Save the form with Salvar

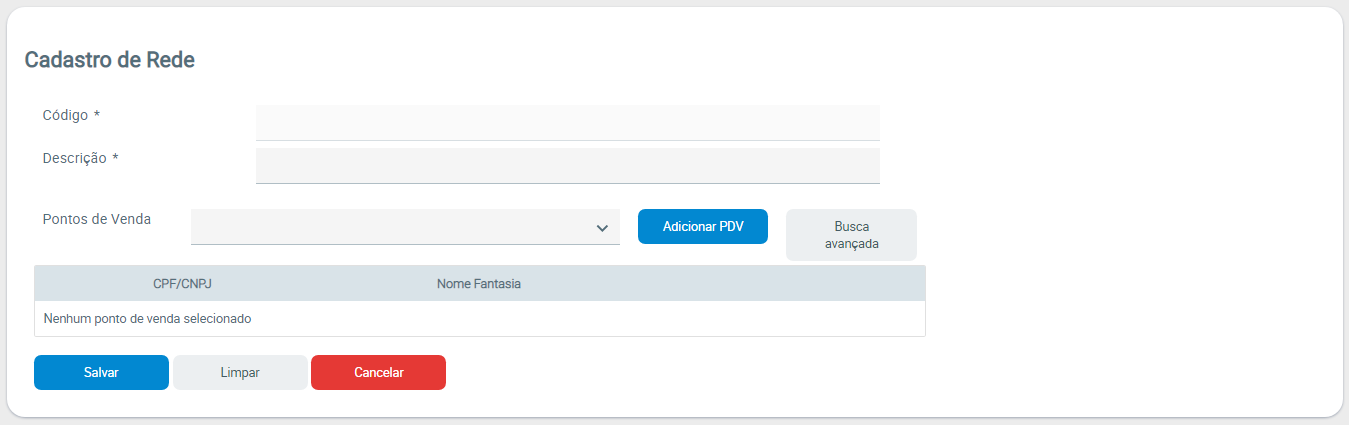pyautogui.click(x=101, y=372)
